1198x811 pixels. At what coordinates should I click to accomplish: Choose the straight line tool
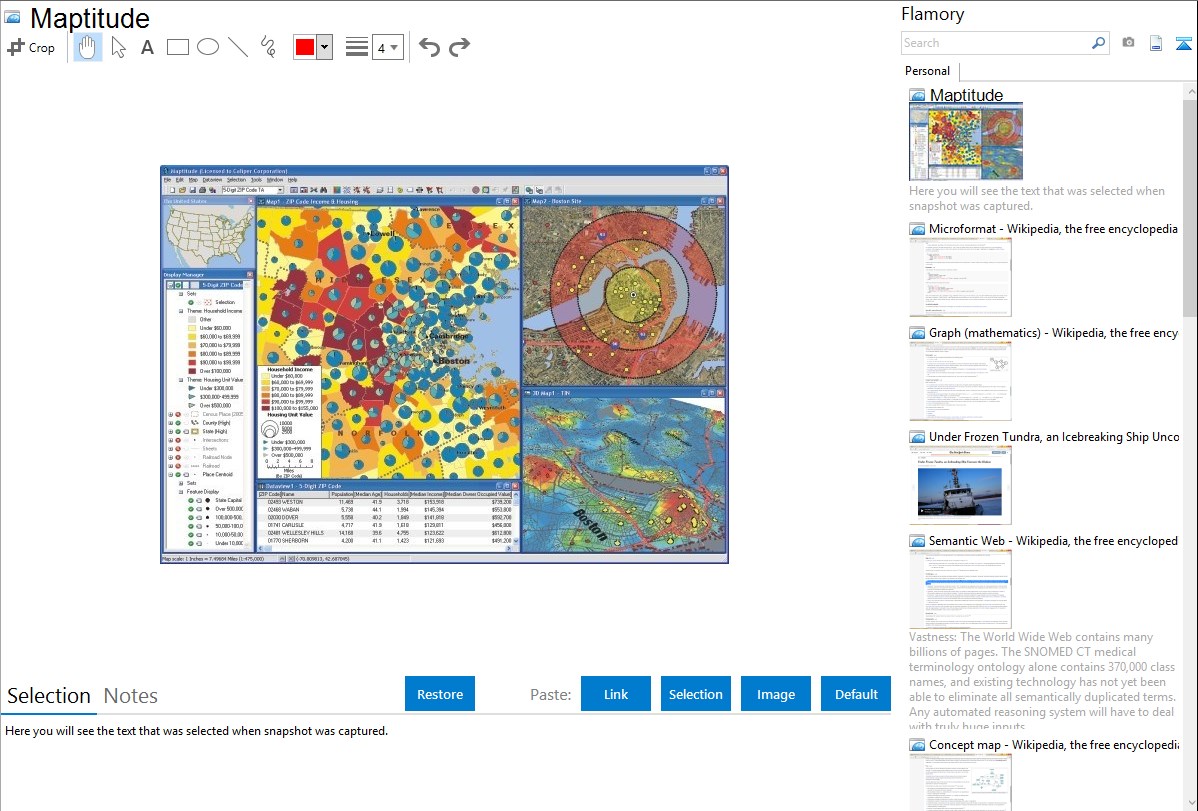[x=238, y=47]
